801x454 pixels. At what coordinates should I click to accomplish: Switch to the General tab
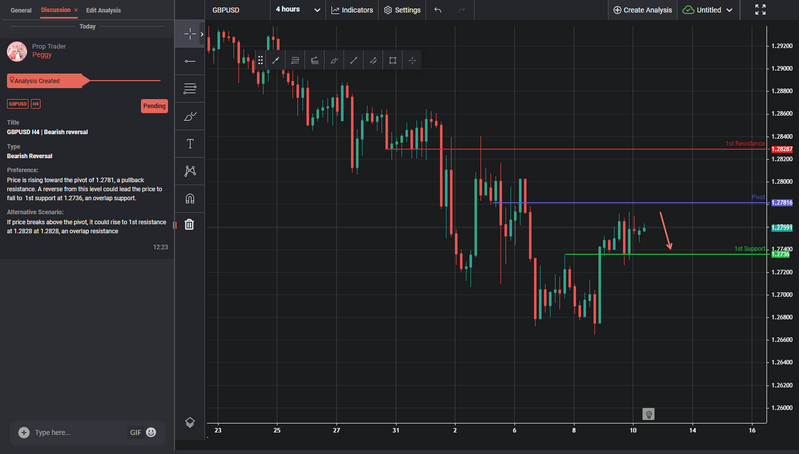21,10
